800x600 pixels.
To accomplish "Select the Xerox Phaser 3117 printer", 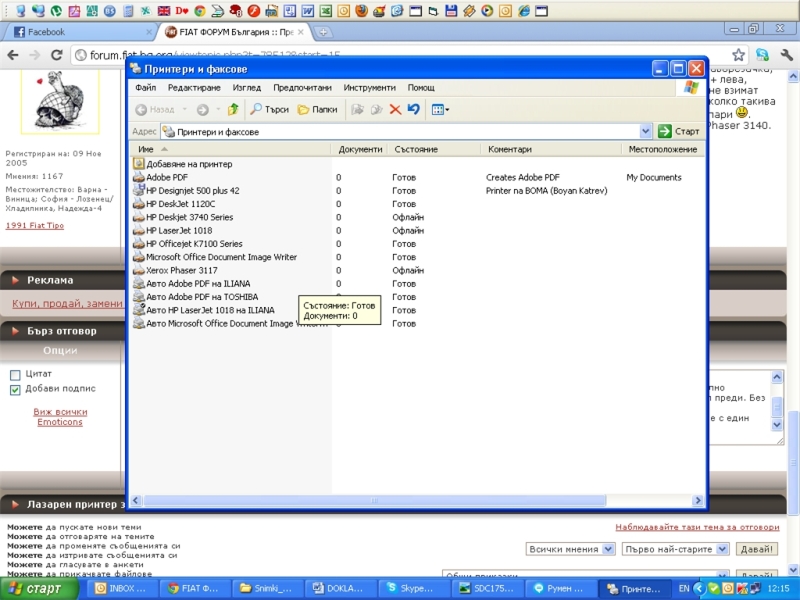I will click(x=182, y=270).
